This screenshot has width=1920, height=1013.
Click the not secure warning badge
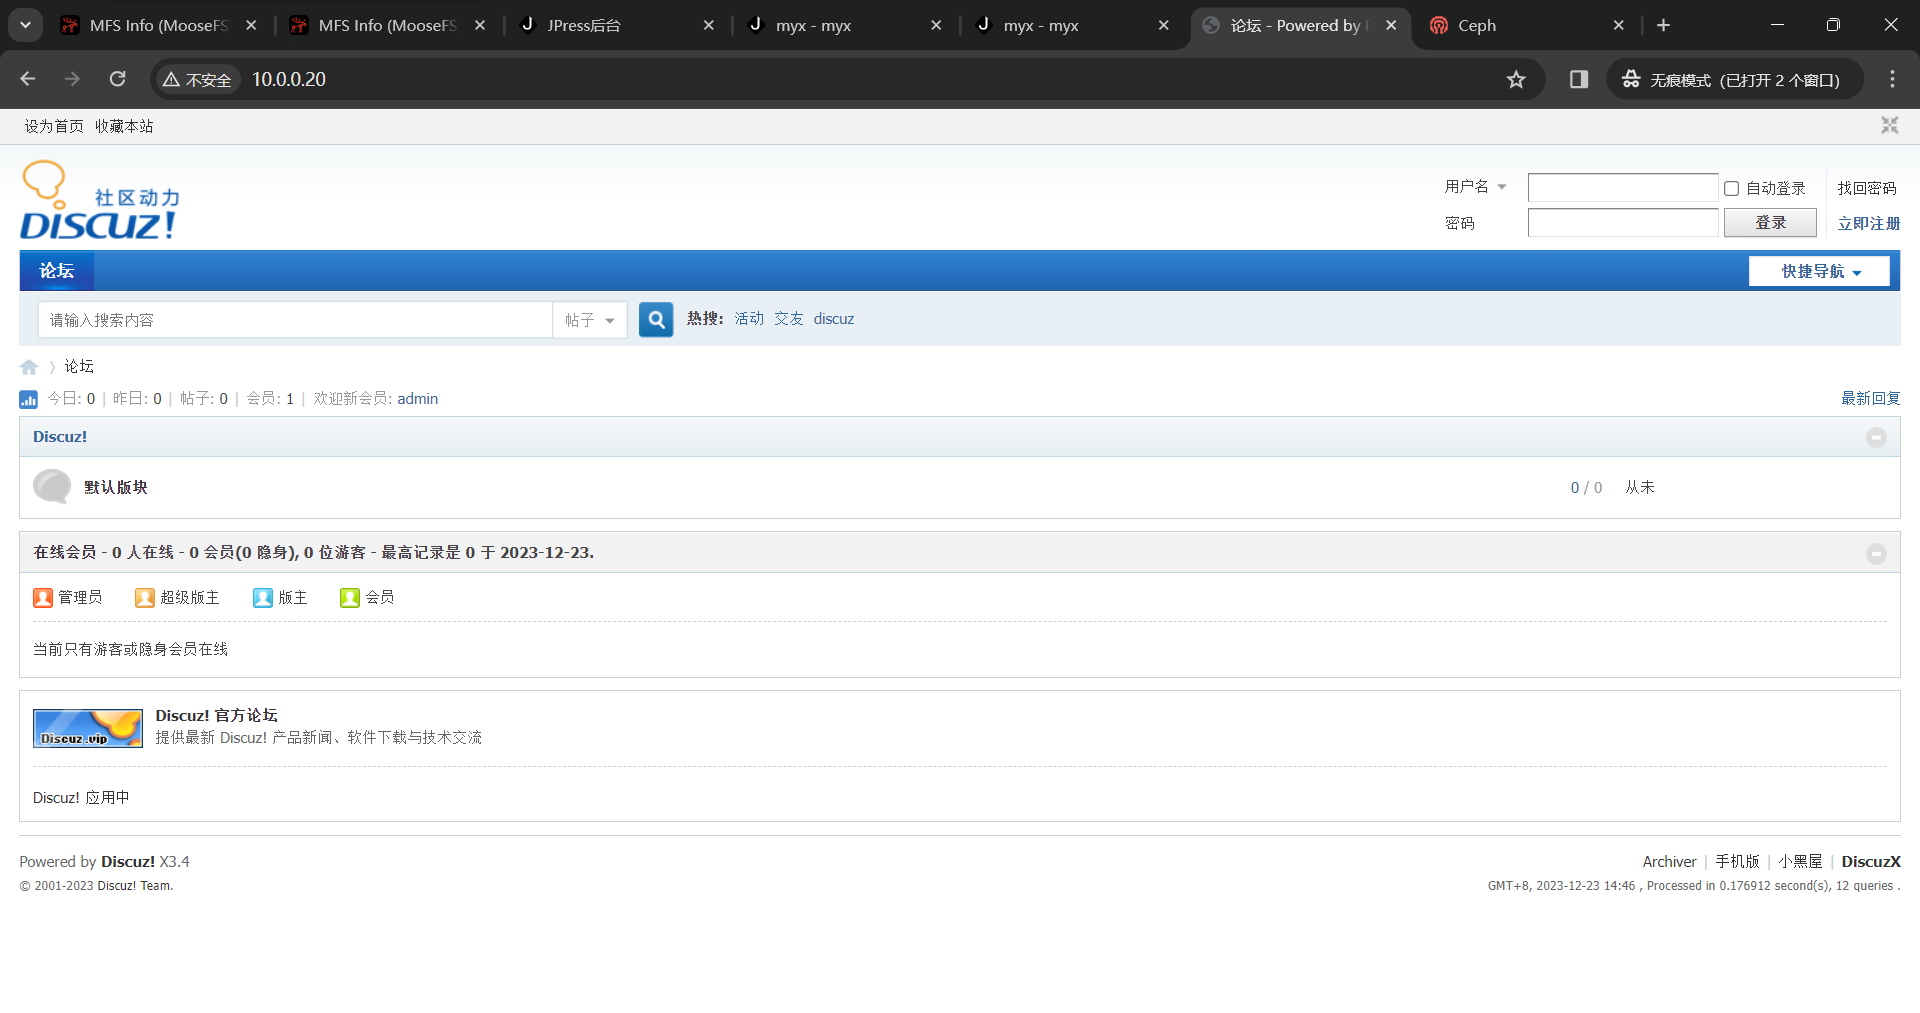pyautogui.click(x=198, y=79)
